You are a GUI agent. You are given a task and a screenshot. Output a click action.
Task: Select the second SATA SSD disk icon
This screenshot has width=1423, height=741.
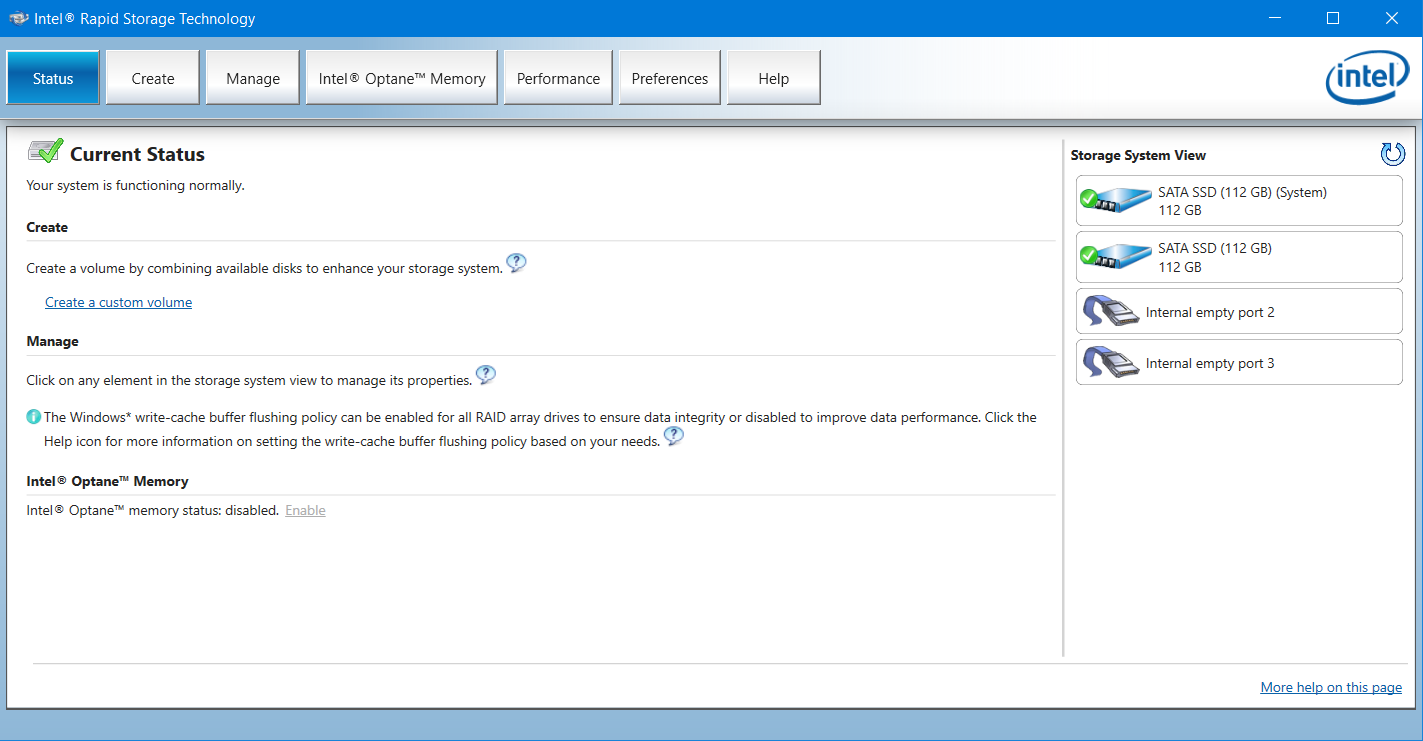tap(1115, 256)
